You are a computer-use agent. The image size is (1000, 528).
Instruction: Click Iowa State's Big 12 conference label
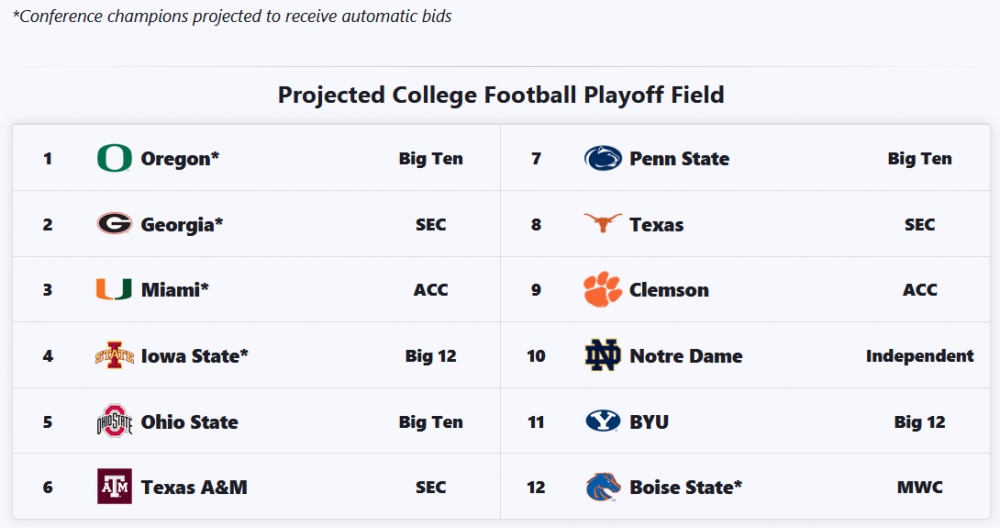pos(430,356)
